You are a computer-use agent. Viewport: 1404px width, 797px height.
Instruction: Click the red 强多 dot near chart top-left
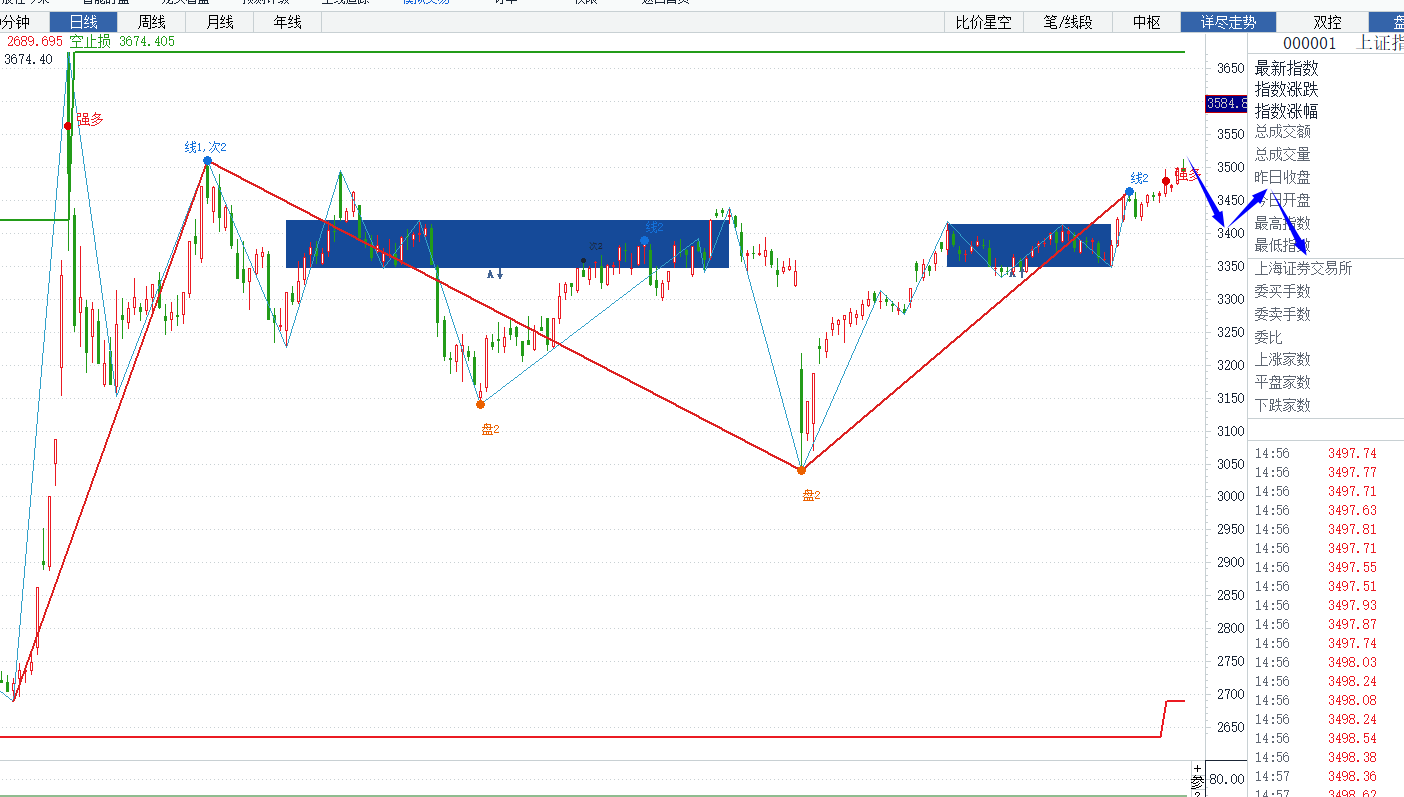(x=68, y=125)
